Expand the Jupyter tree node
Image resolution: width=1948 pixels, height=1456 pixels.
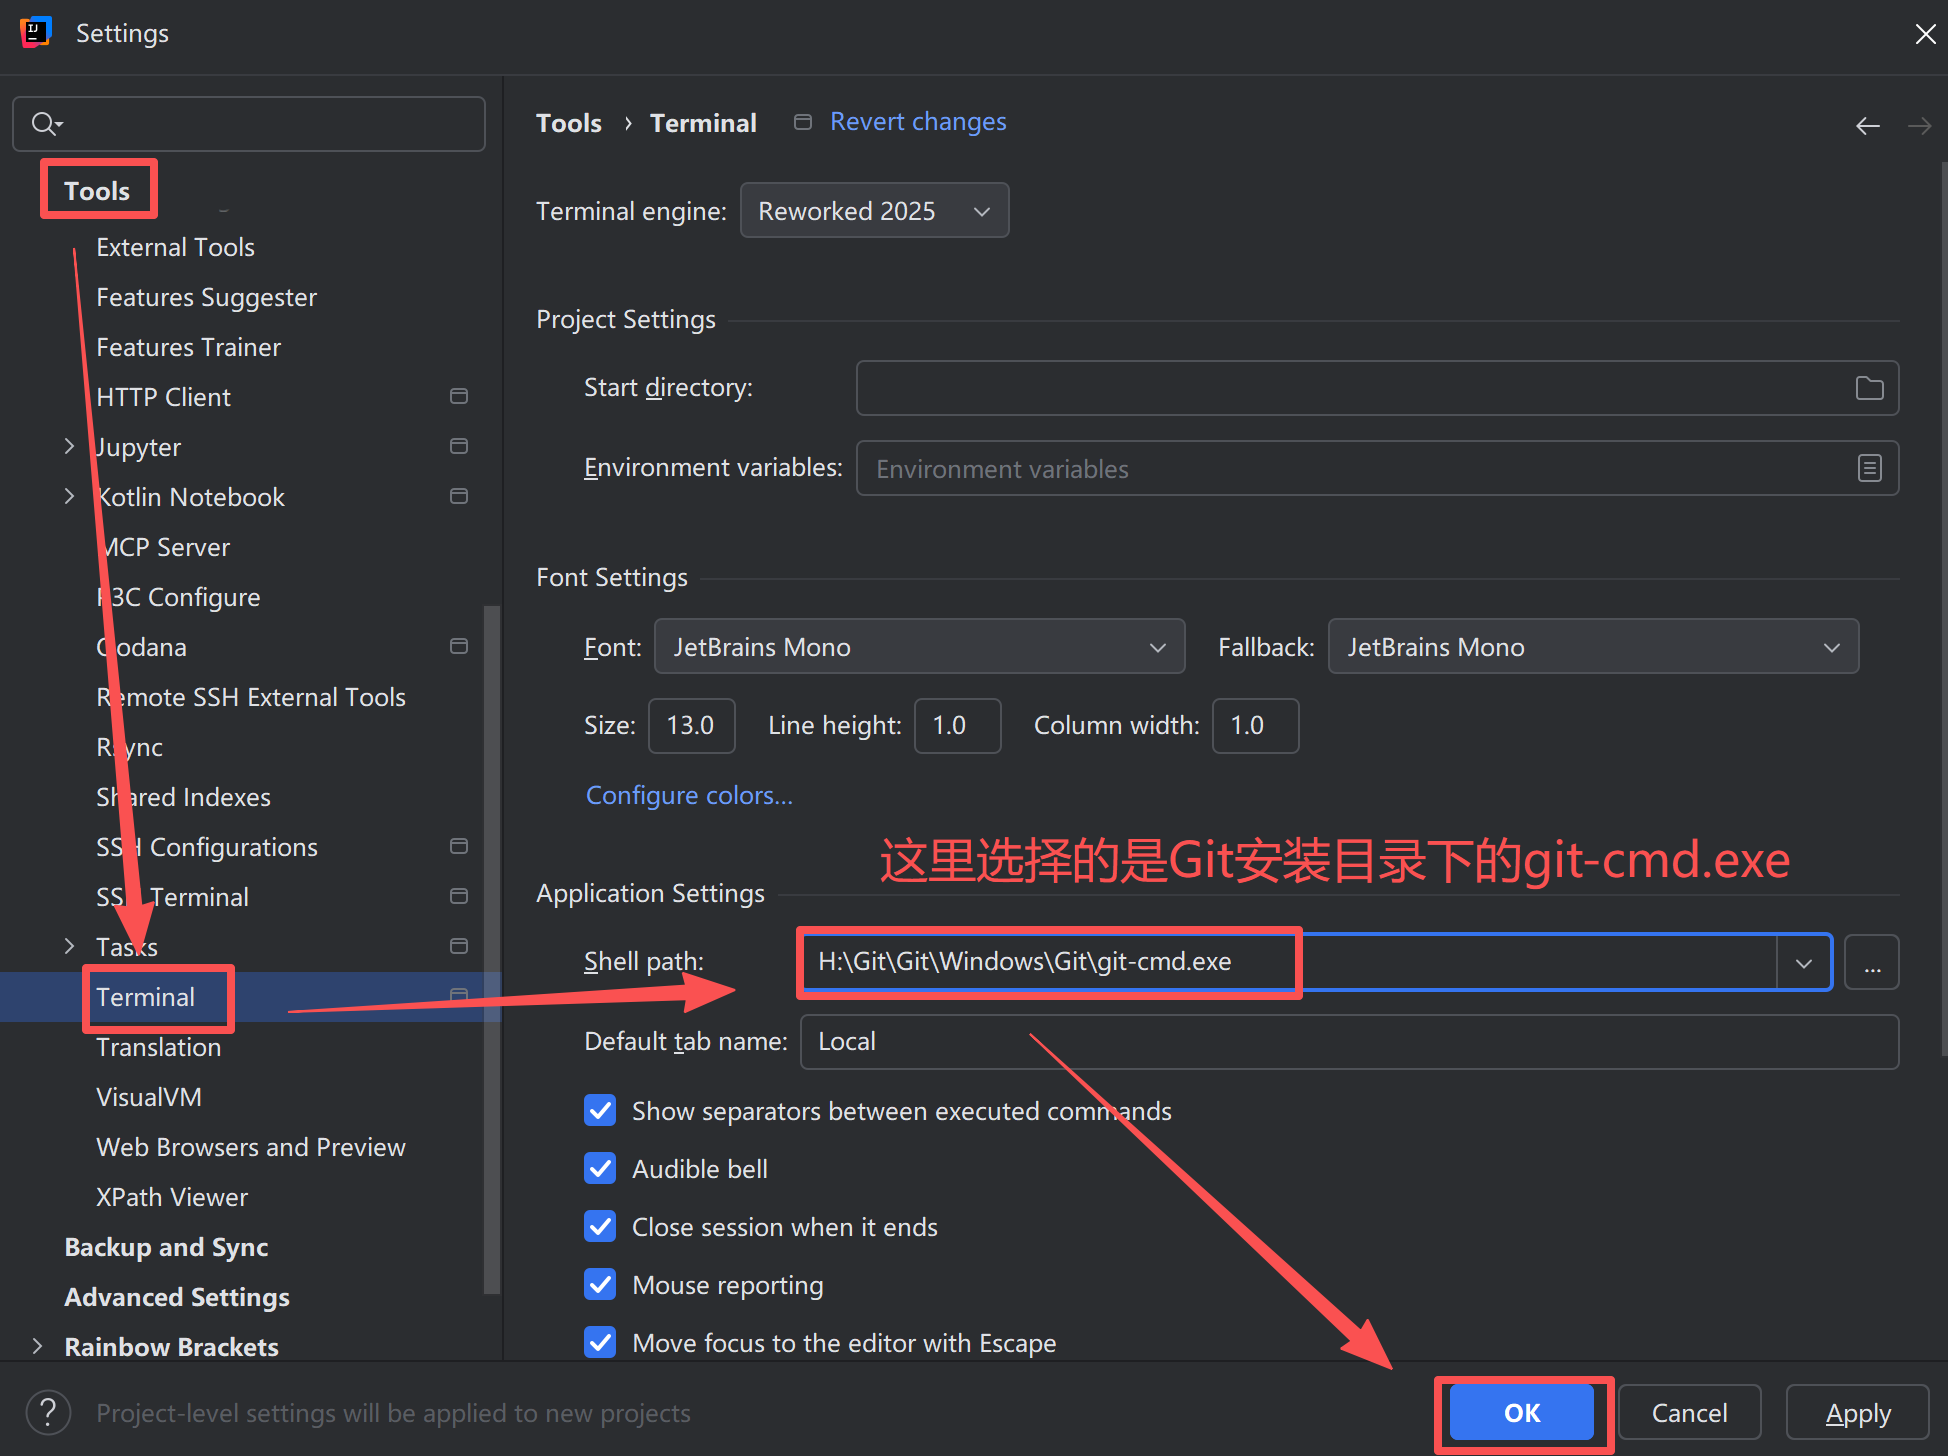(69, 446)
